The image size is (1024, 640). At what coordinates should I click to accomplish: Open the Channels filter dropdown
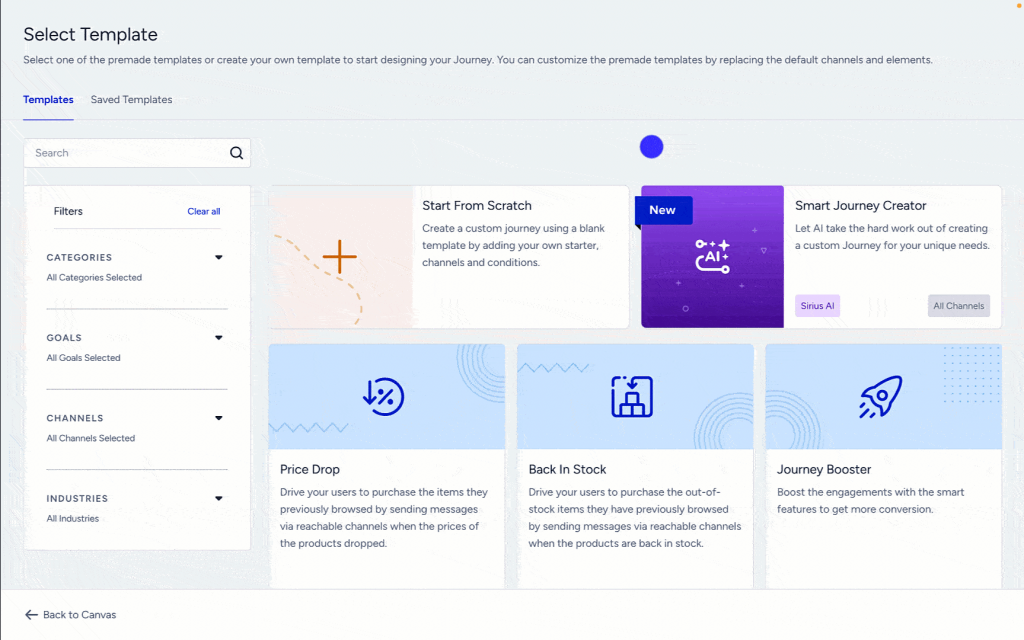[218, 418]
